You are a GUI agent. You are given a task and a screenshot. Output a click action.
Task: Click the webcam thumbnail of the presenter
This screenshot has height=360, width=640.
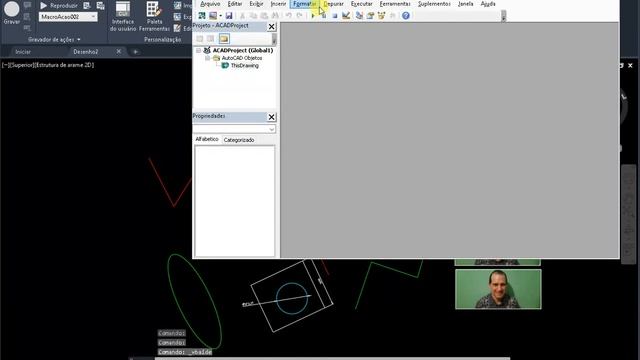tap(498, 289)
